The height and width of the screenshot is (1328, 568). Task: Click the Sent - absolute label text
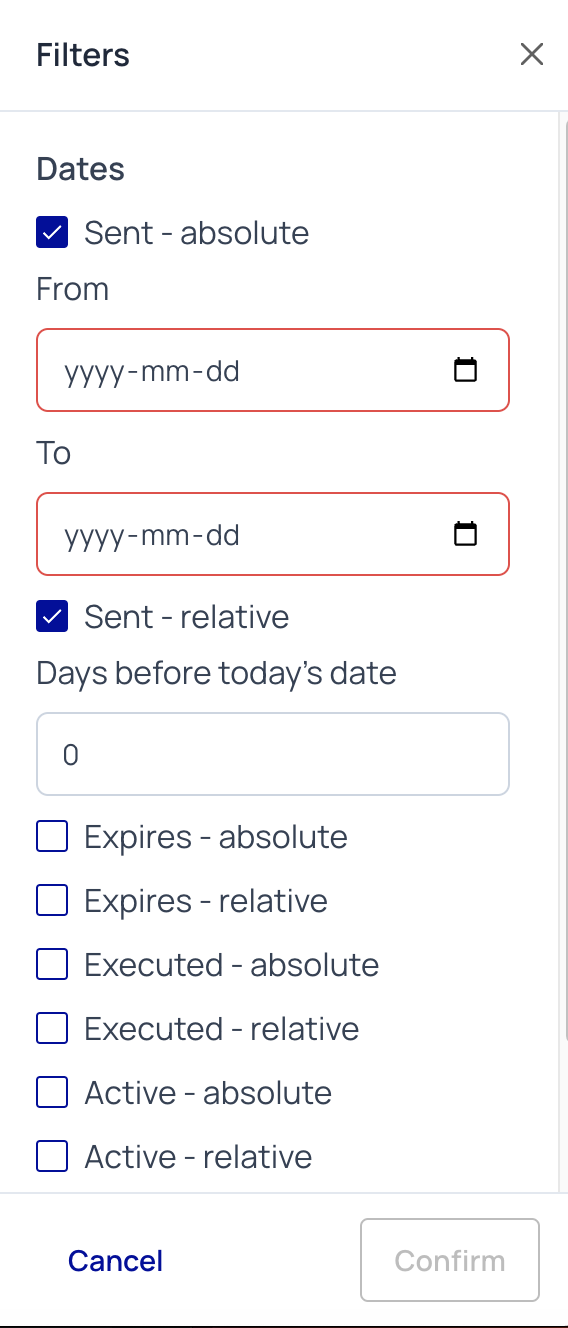coord(197,233)
